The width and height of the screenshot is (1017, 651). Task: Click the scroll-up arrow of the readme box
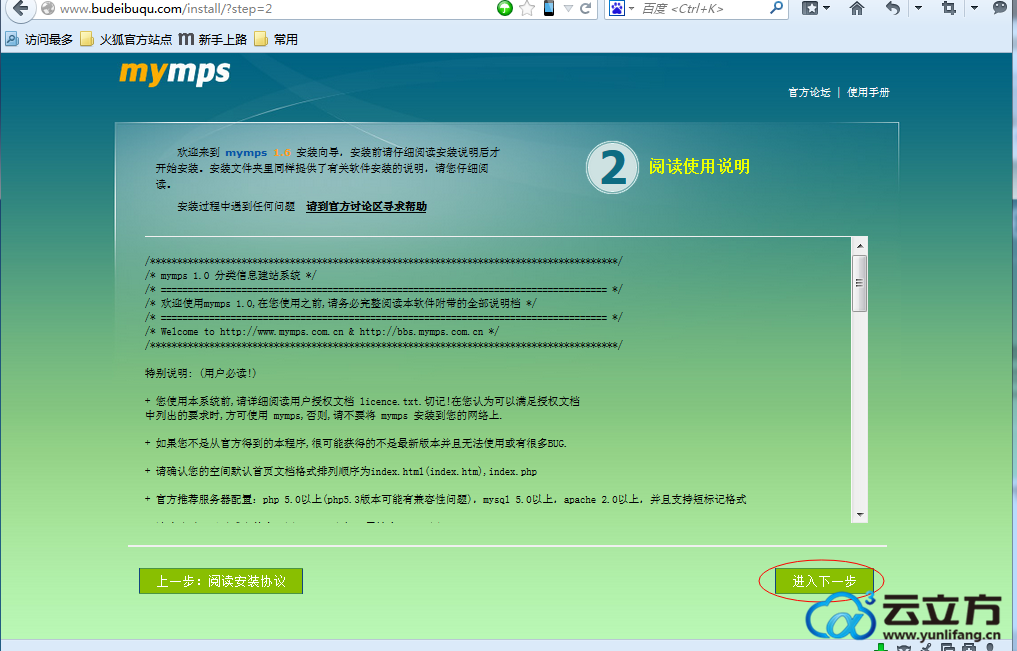(x=859, y=246)
